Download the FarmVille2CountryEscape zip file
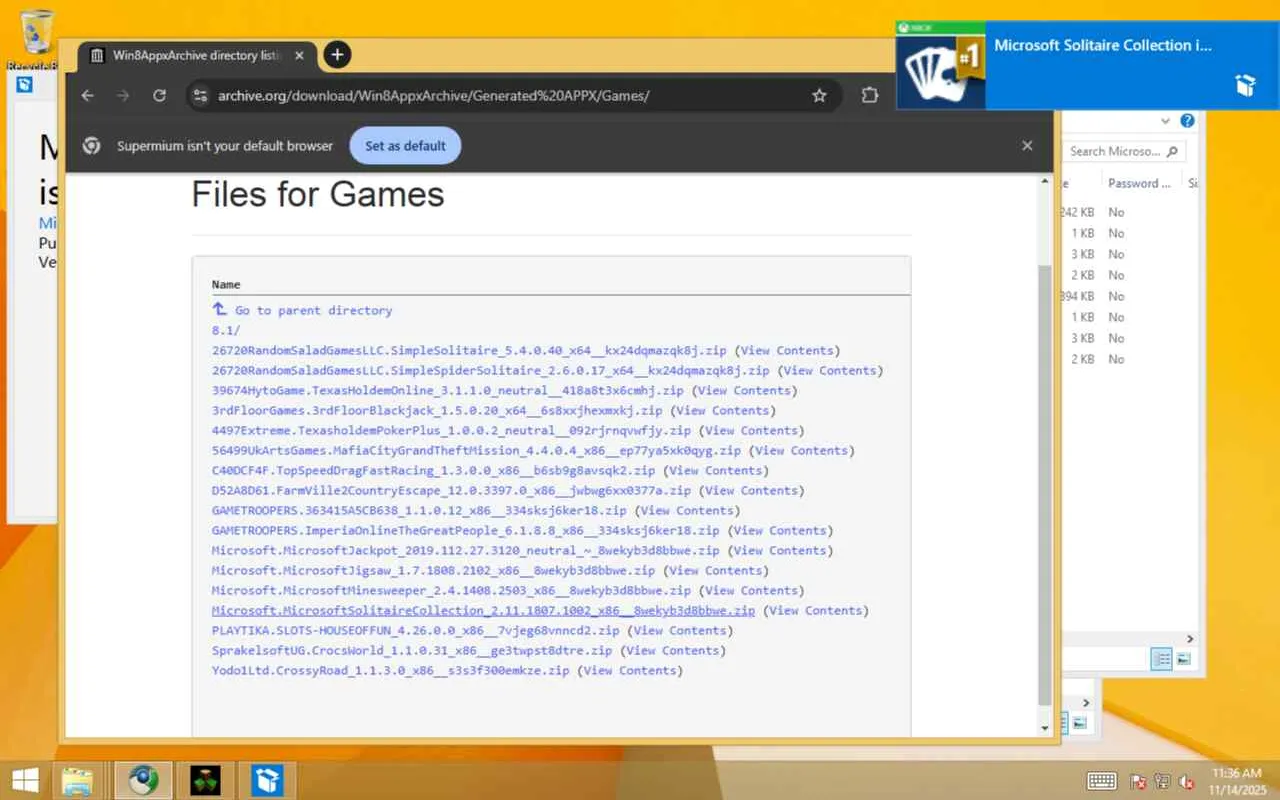 (x=451, y=490)
